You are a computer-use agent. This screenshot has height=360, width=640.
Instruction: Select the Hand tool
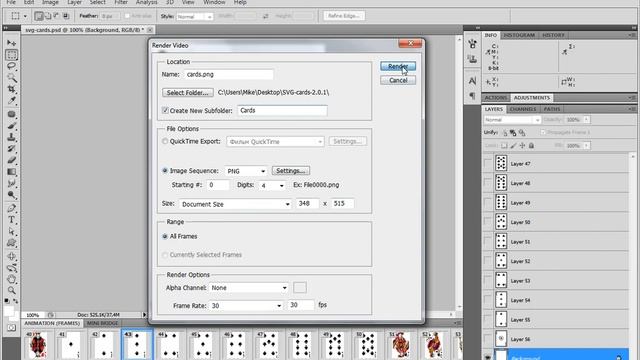11,279
